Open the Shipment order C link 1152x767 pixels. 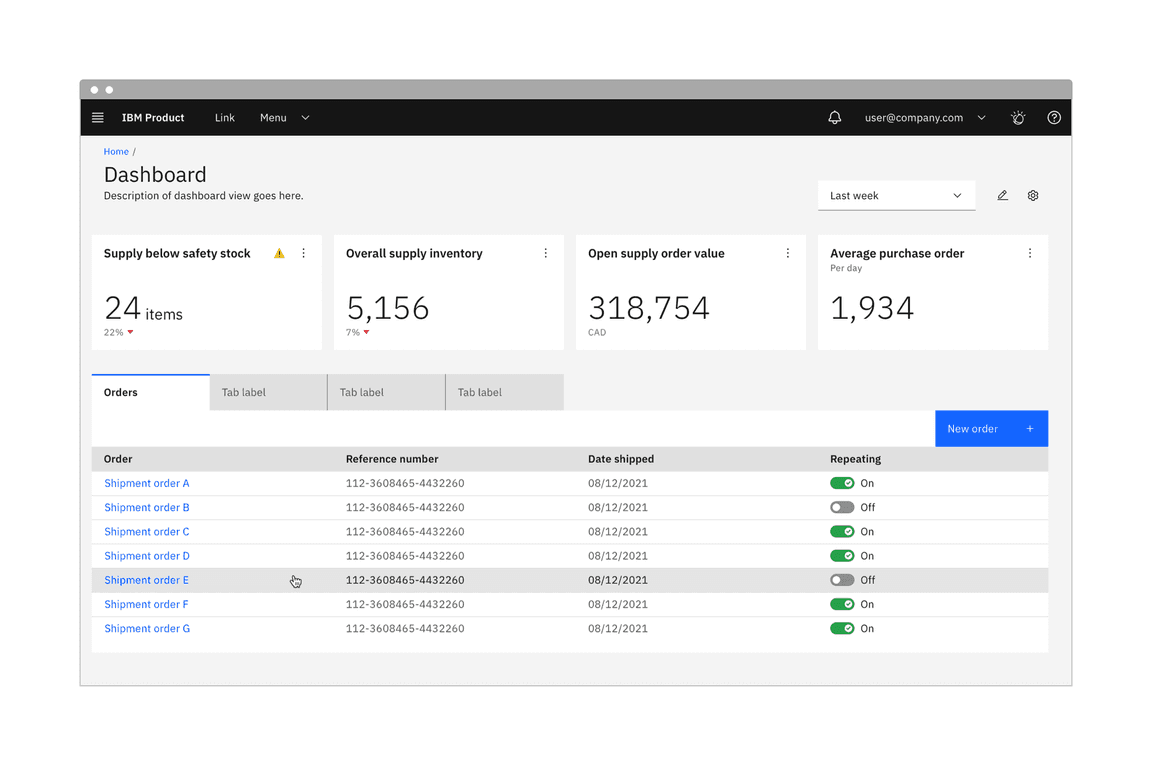pyautogui.click(x=146, y=531)
